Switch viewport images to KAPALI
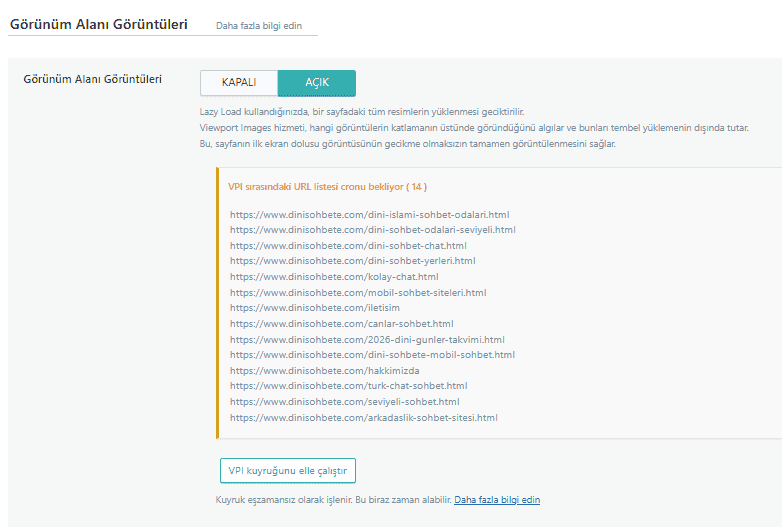Image resolution: width=782 pixels, height=532 pixels. coord(239,83)
